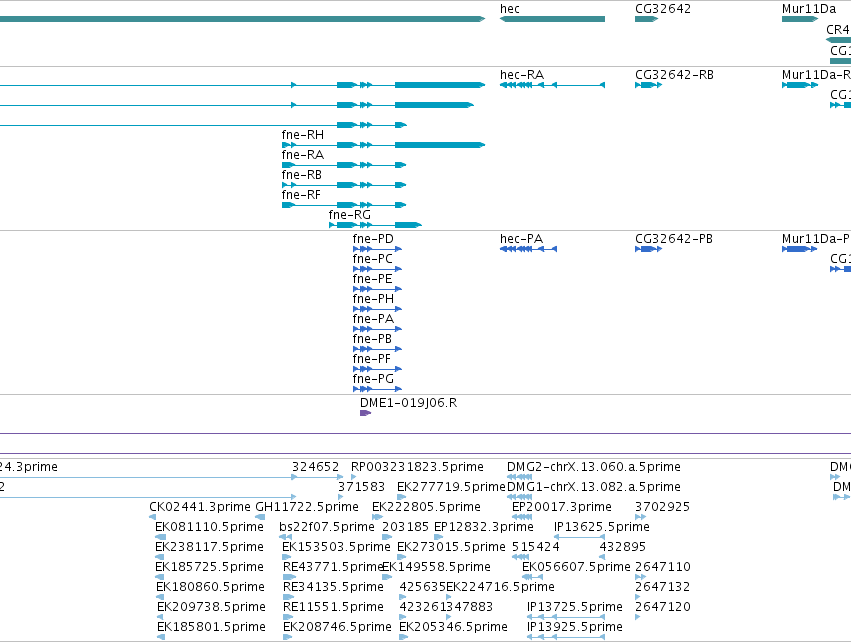Select the fne-PD coding glyph

(377, 249)
